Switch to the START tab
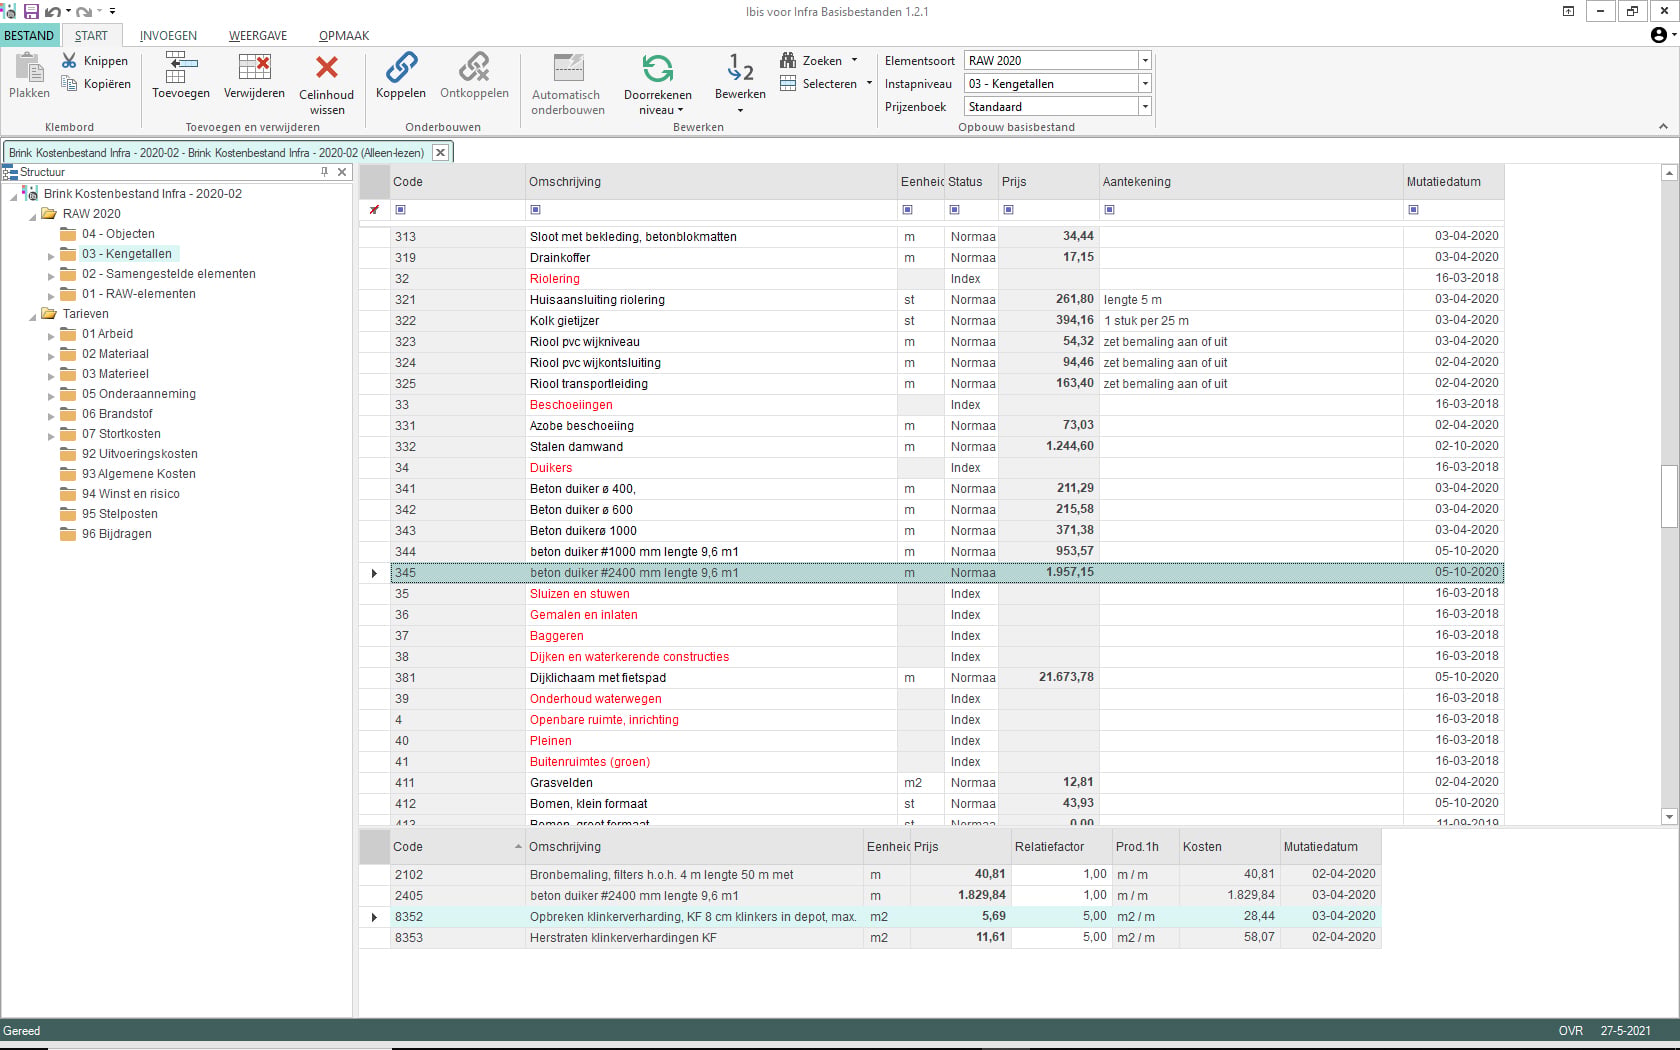Viewport: 1680px width, 1050px height. coord(91,36)
